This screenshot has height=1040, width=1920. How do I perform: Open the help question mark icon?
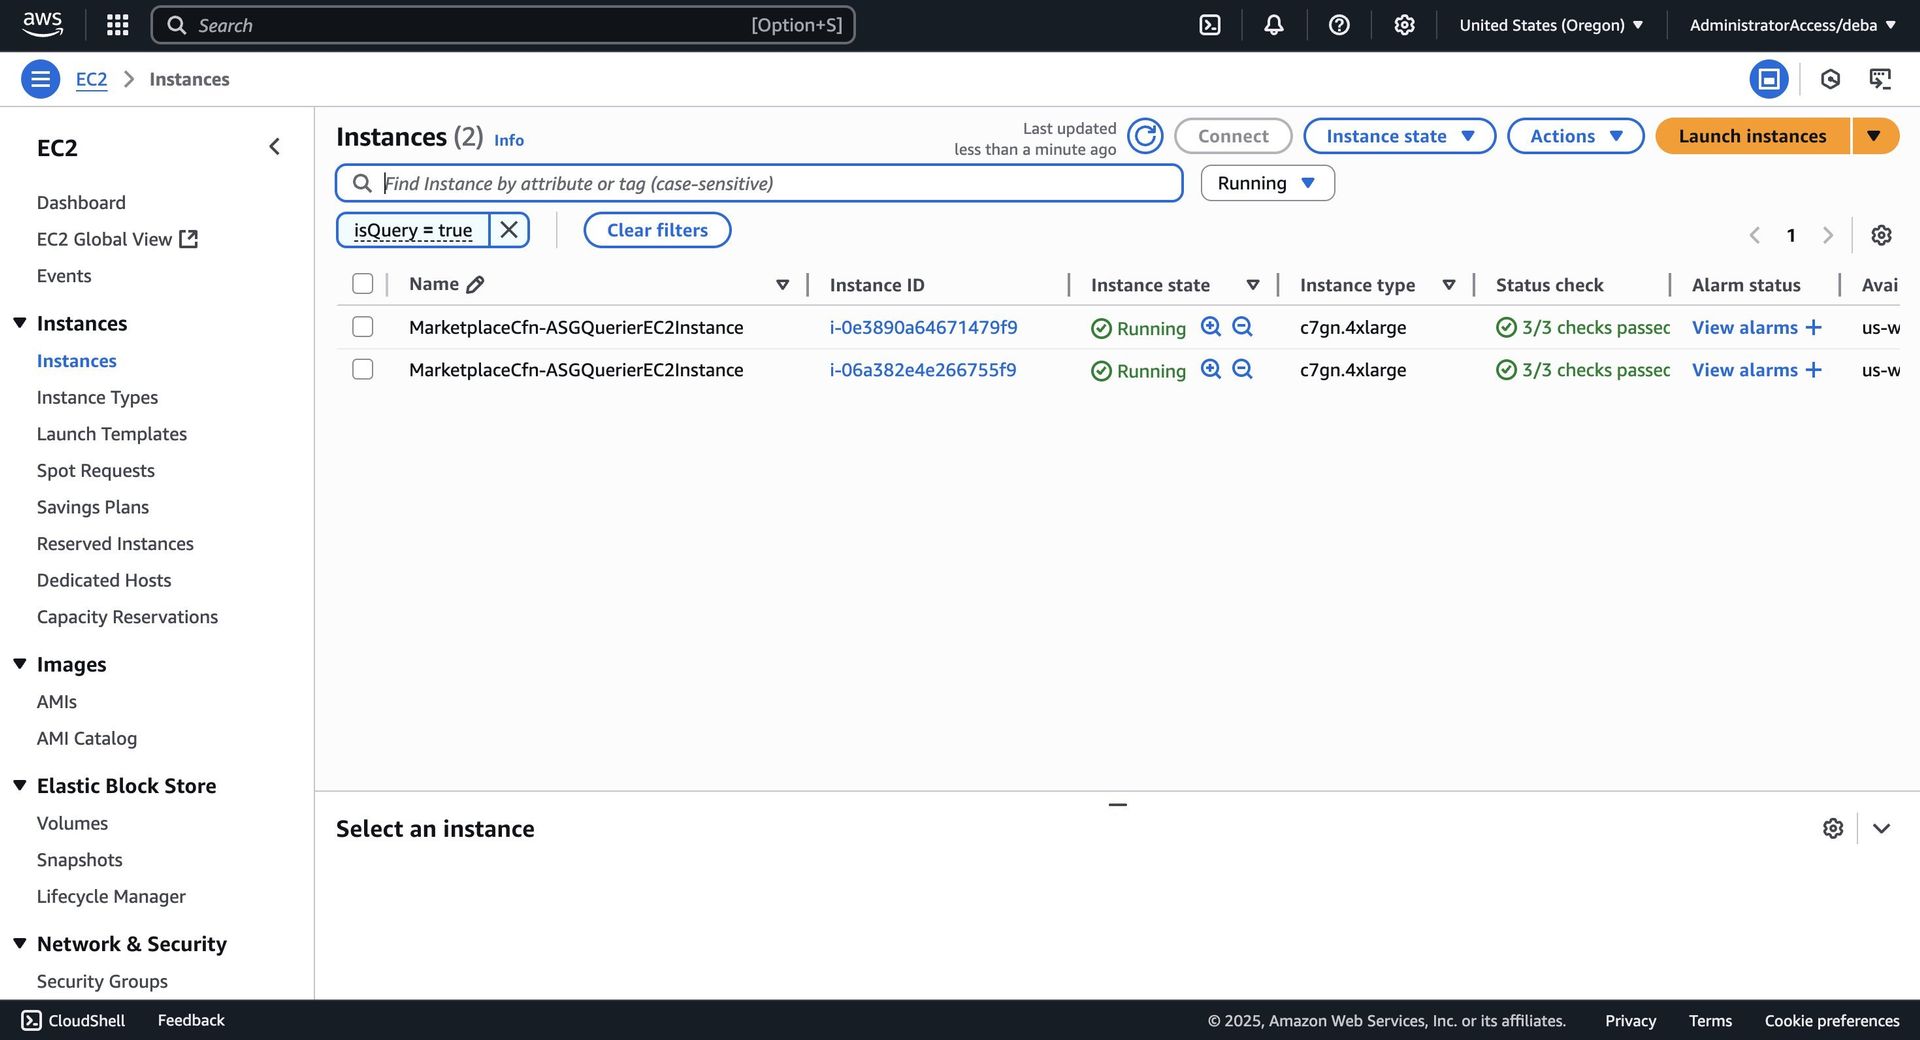pos(1339,25)
